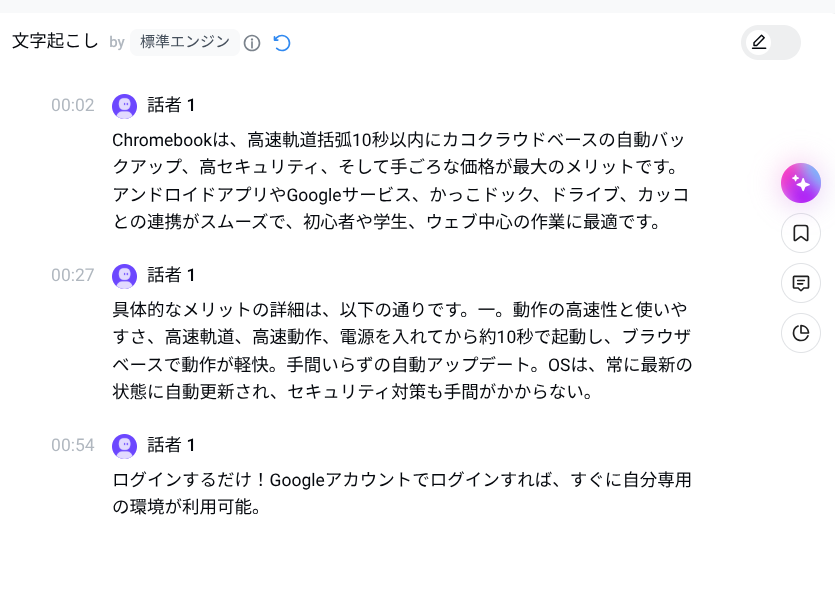Jump to timestamp 00:54

[73, 445]
